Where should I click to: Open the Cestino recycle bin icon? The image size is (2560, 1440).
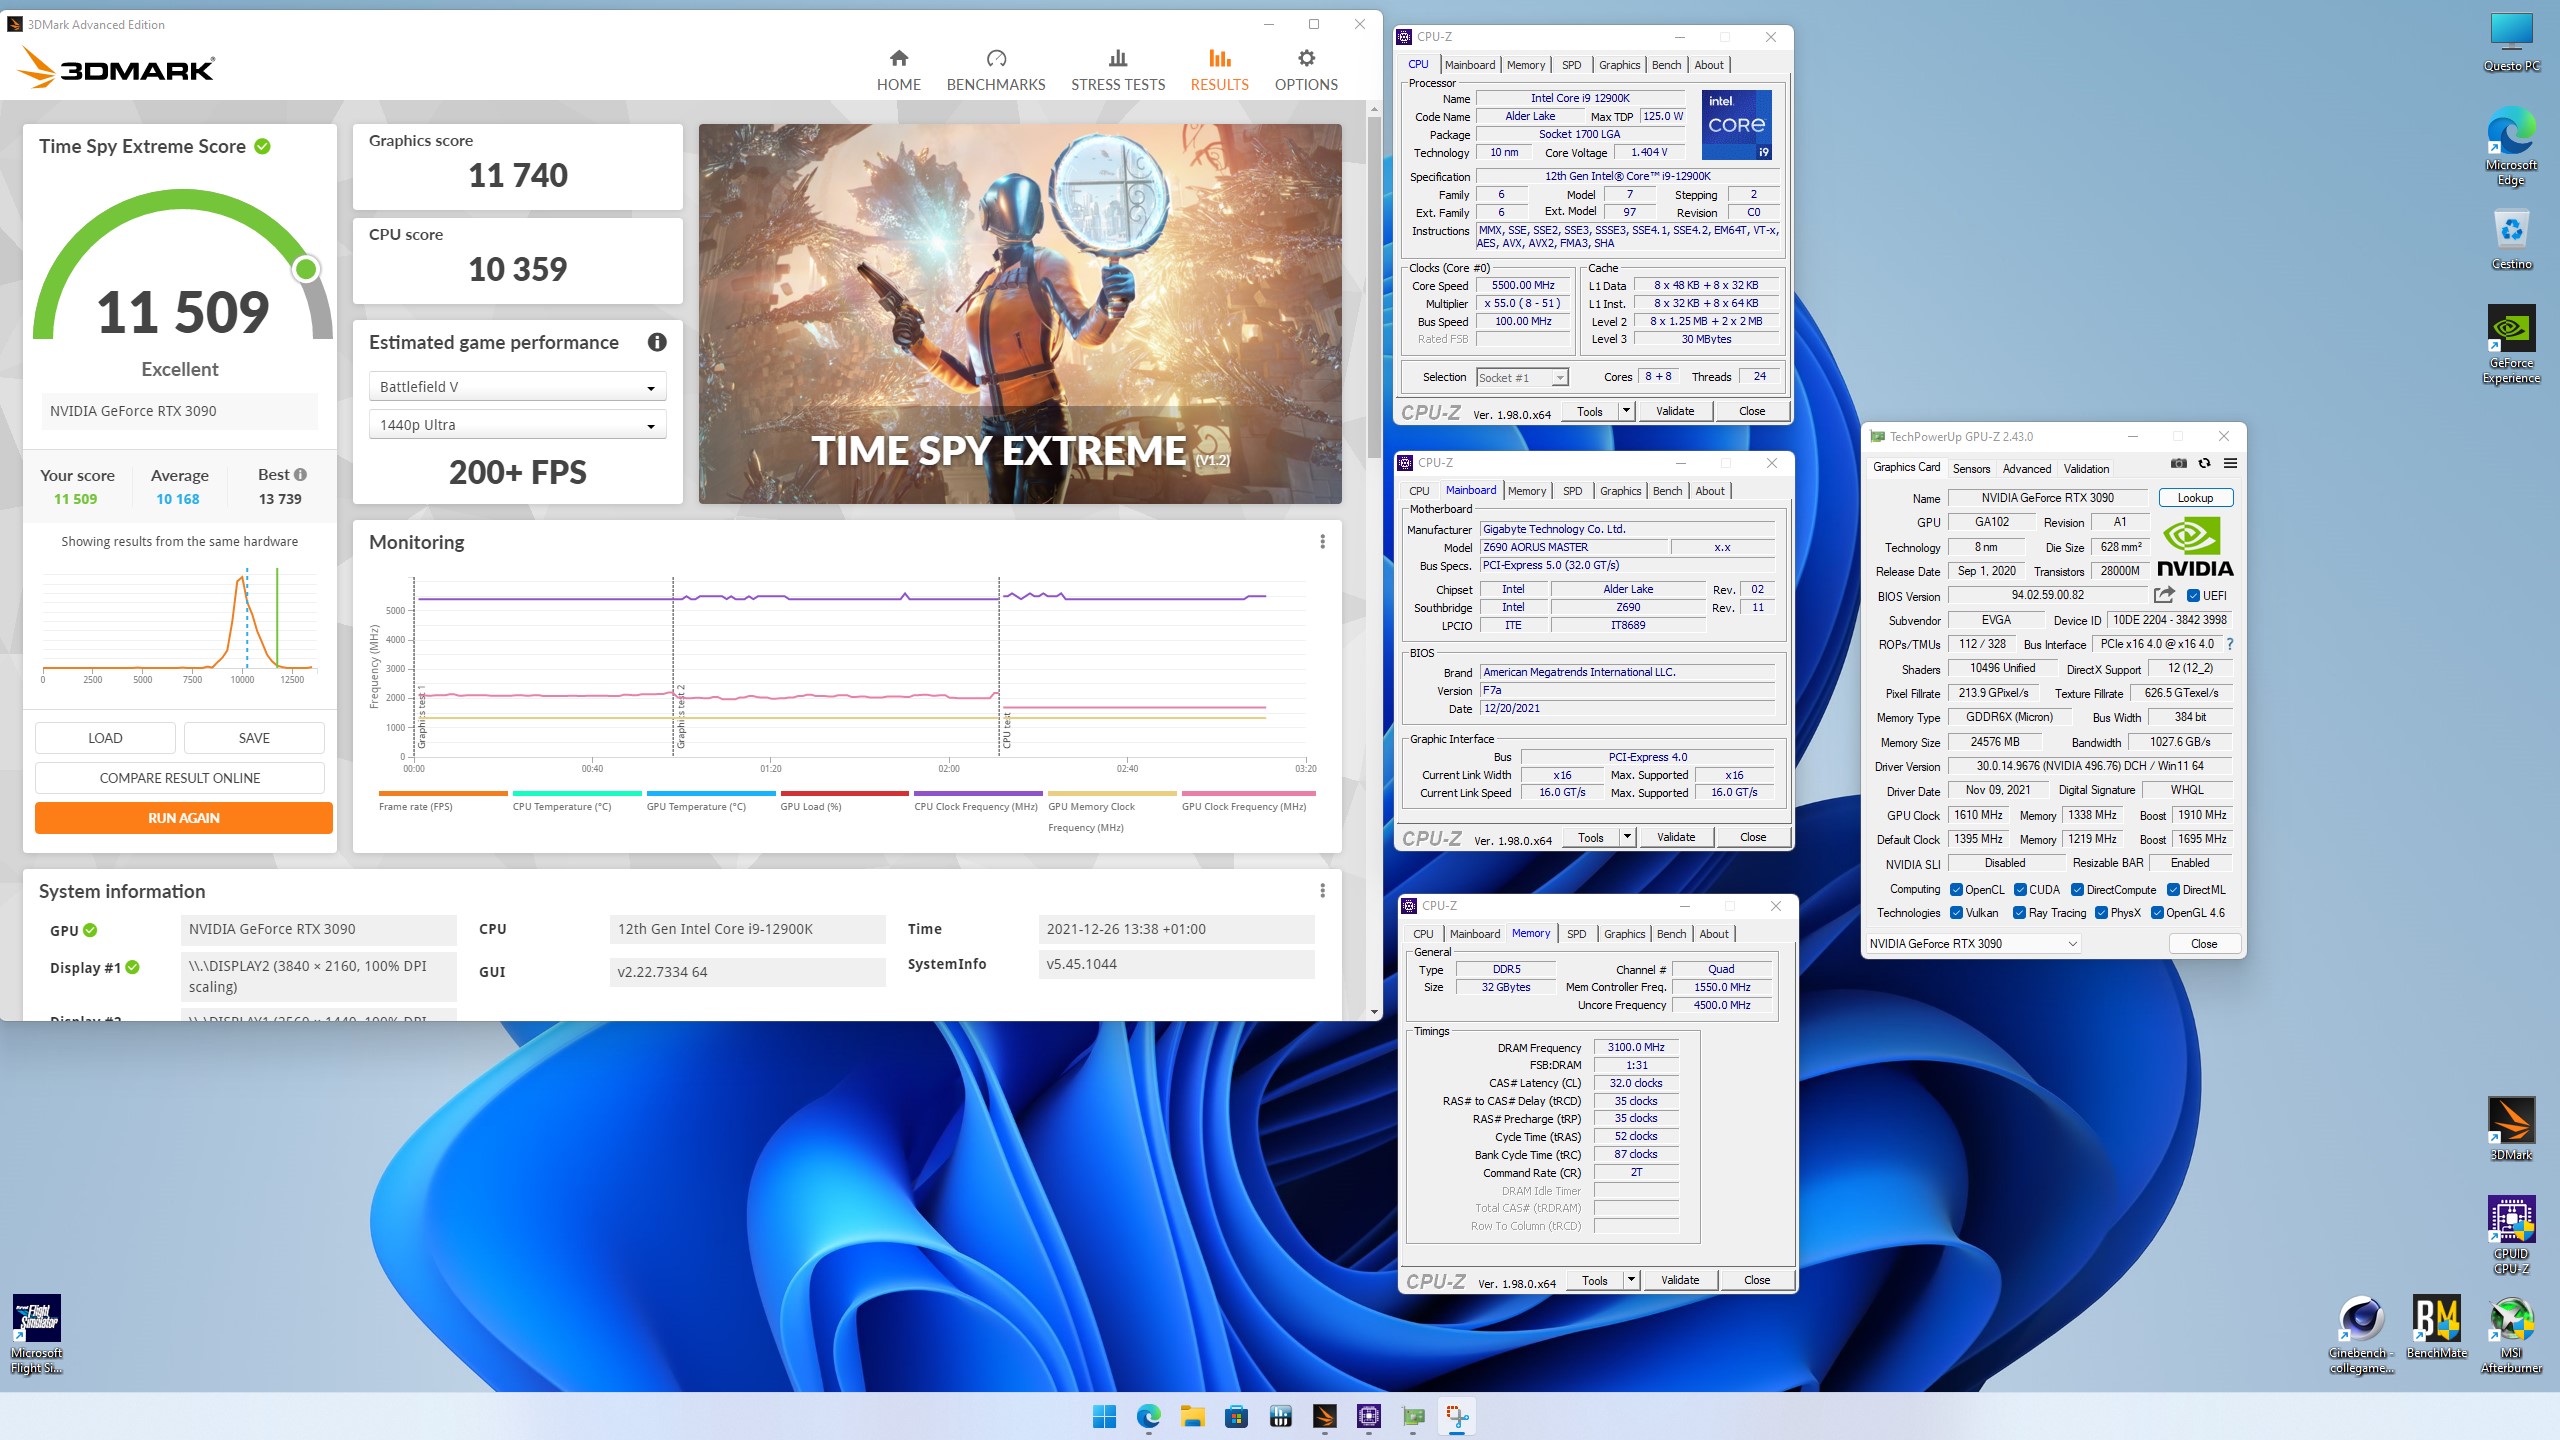tap(2511, 240)
